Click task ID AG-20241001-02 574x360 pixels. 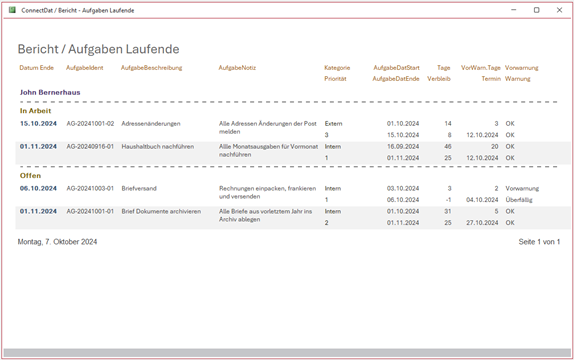(x=90, y=123)
